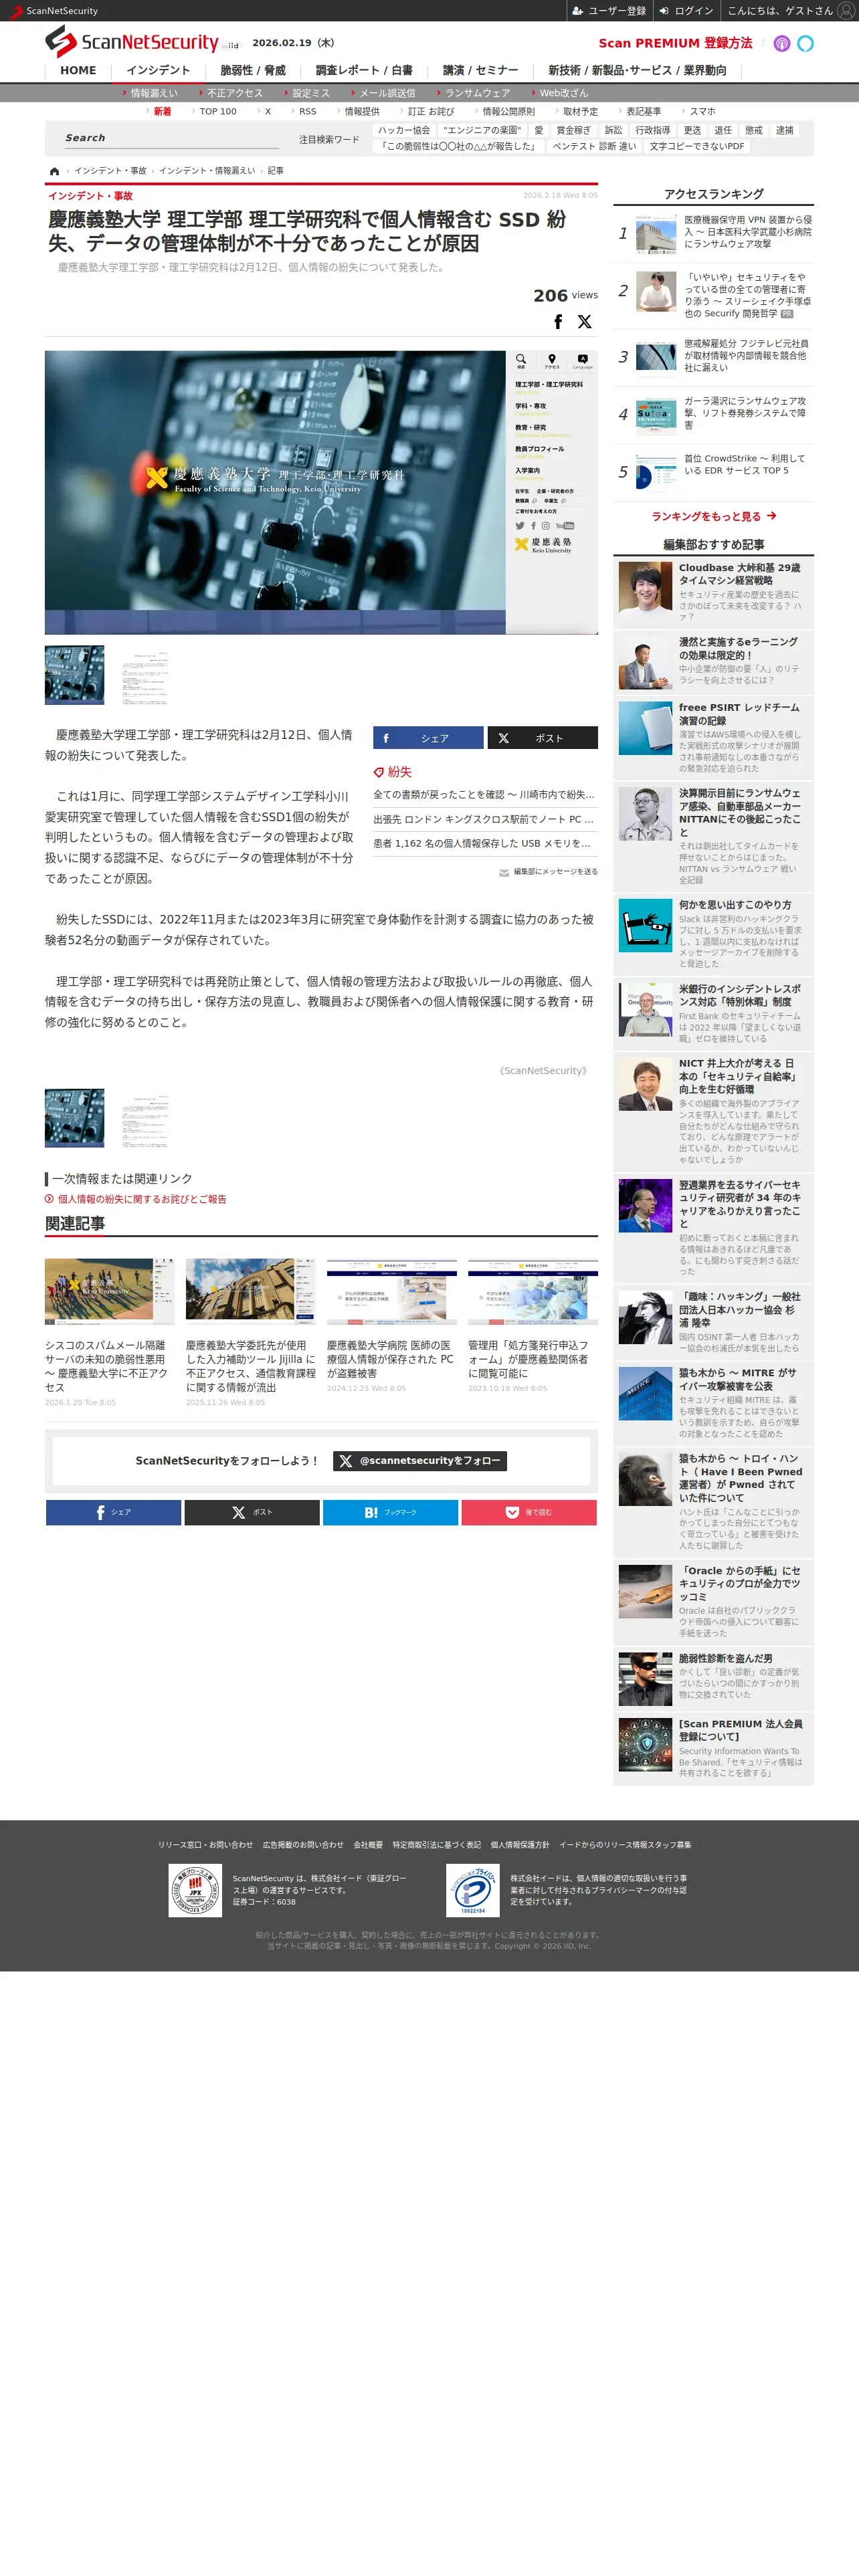
Task: Select 情報漏えい submenu item
Action: (x=153, y=93)
